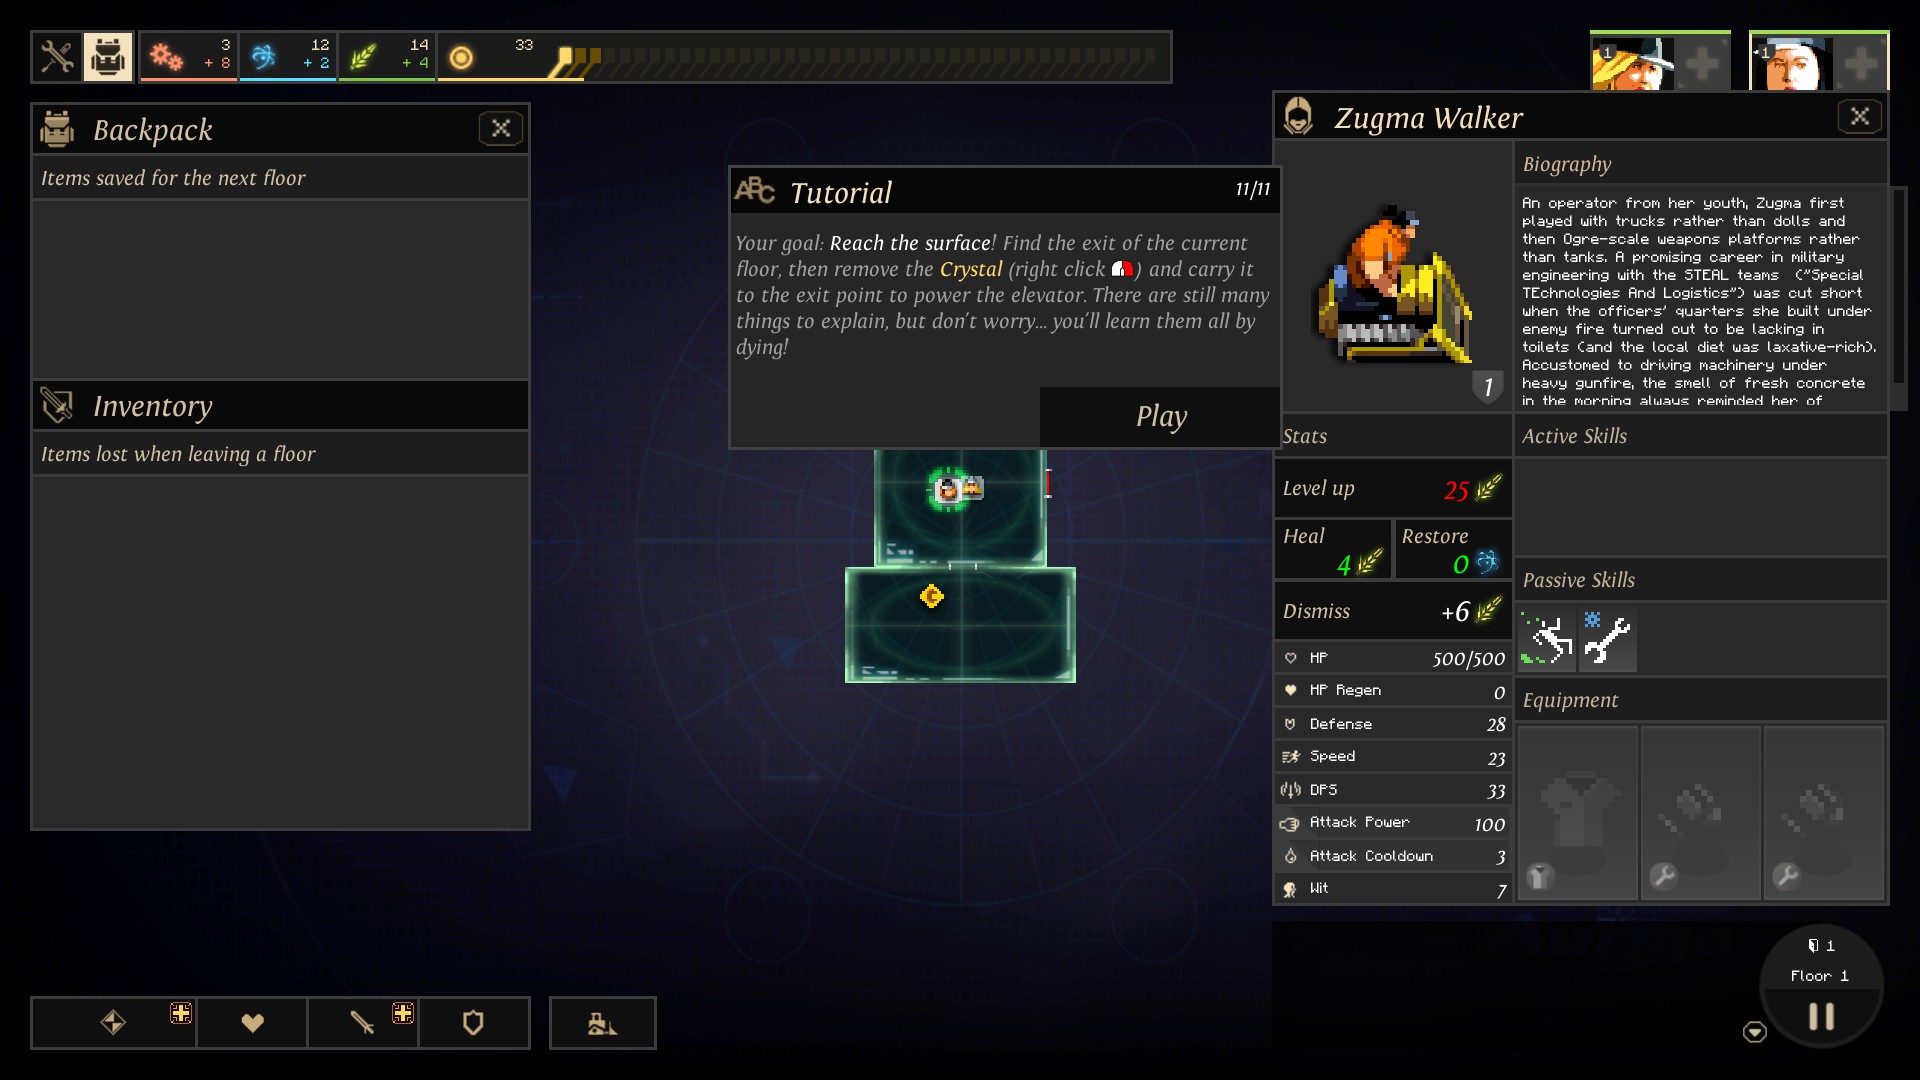The width and height of the screenshot is (1920, 1080).
Task: Expand the small arrow beside floor indicator
Action: point(1754,1032)
